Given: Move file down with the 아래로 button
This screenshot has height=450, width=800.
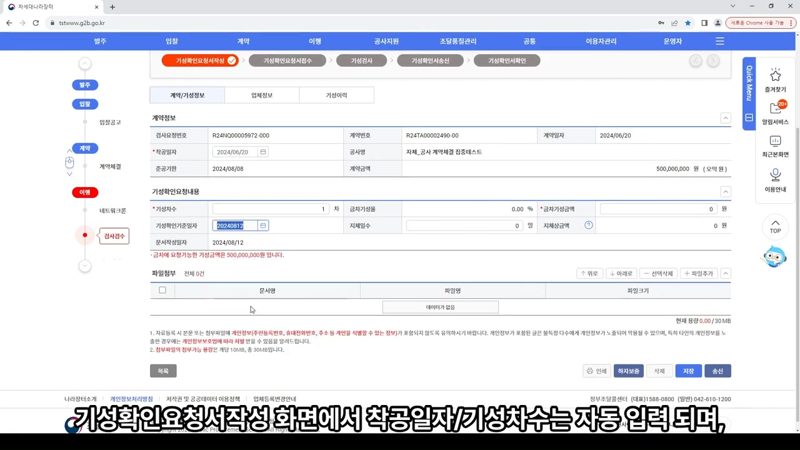Looking at the screenshot, I should pyautogui.click(x=621, y=273).
